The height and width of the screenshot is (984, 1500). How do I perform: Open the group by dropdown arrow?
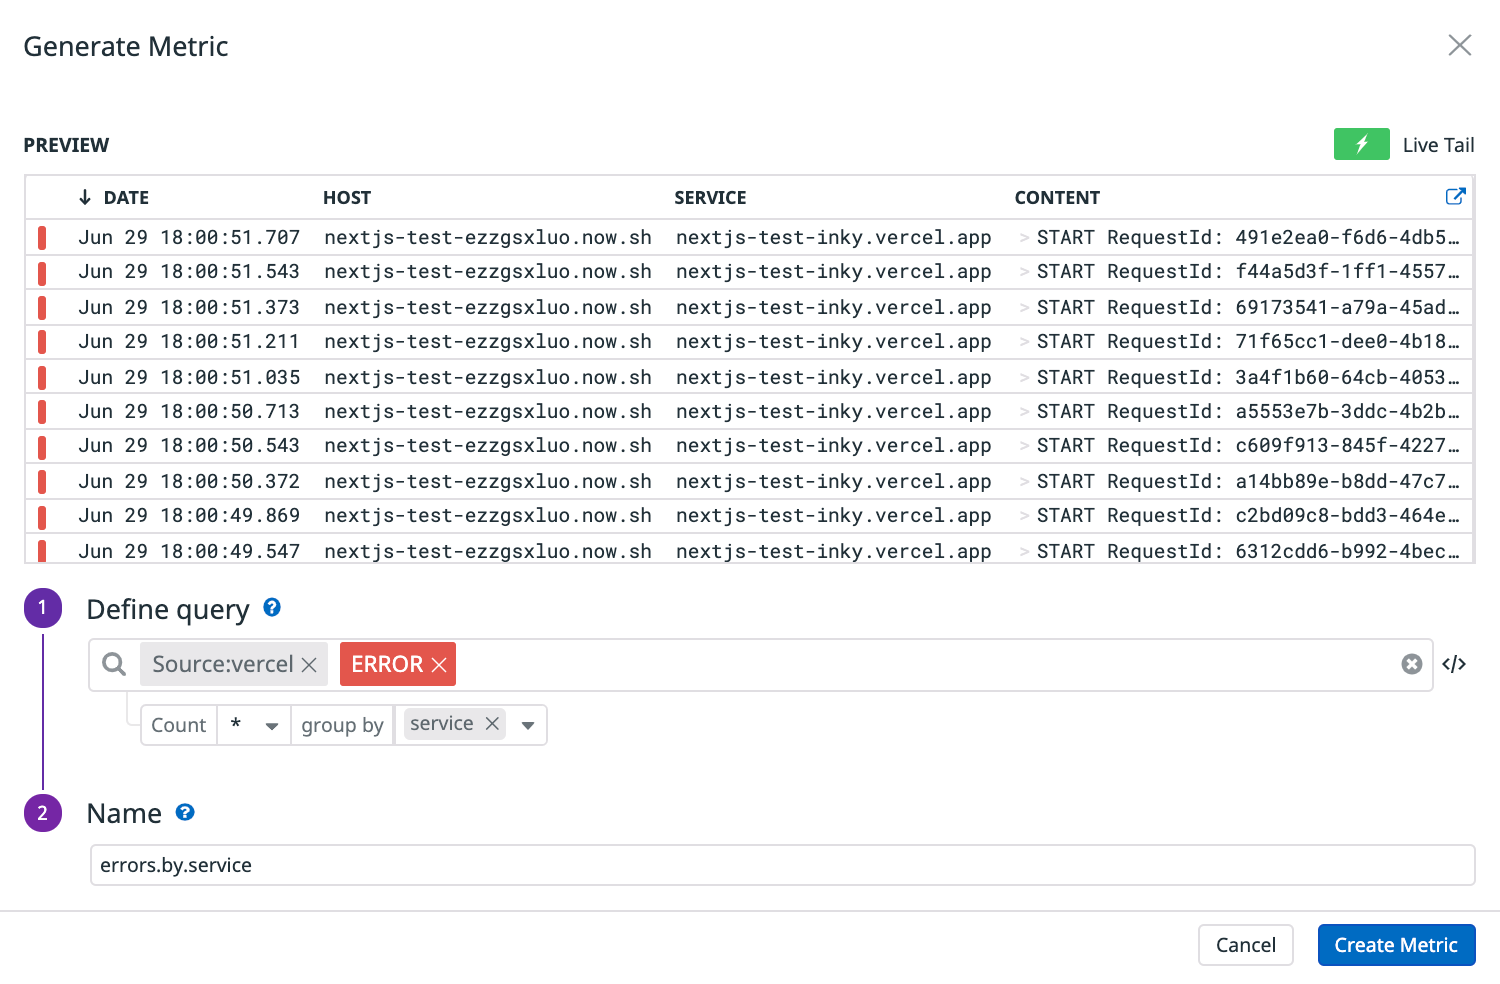coord(528,724)
